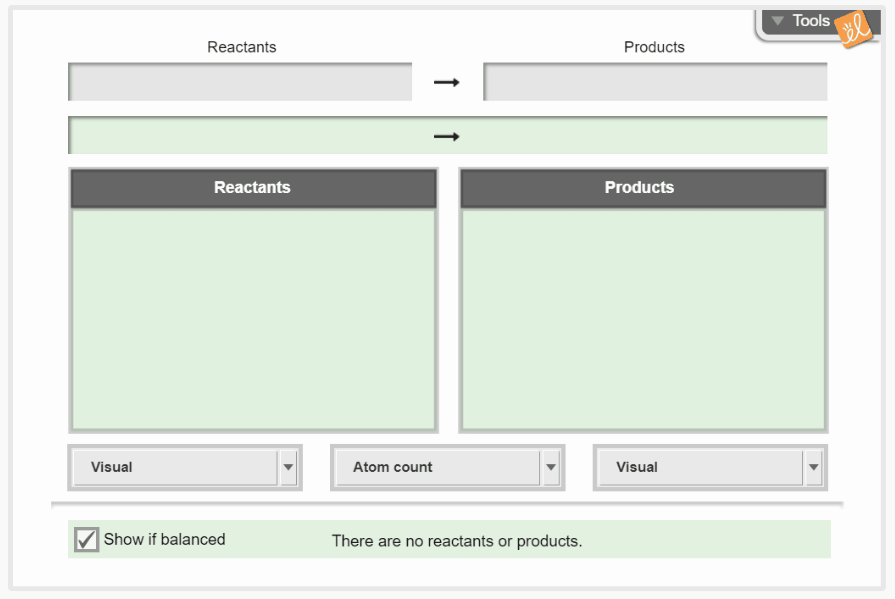Open the left Visual dropdown under Reactants
The height and width of the screenshot is (599, 895).
pyautogui.click(x=185, y=467)
